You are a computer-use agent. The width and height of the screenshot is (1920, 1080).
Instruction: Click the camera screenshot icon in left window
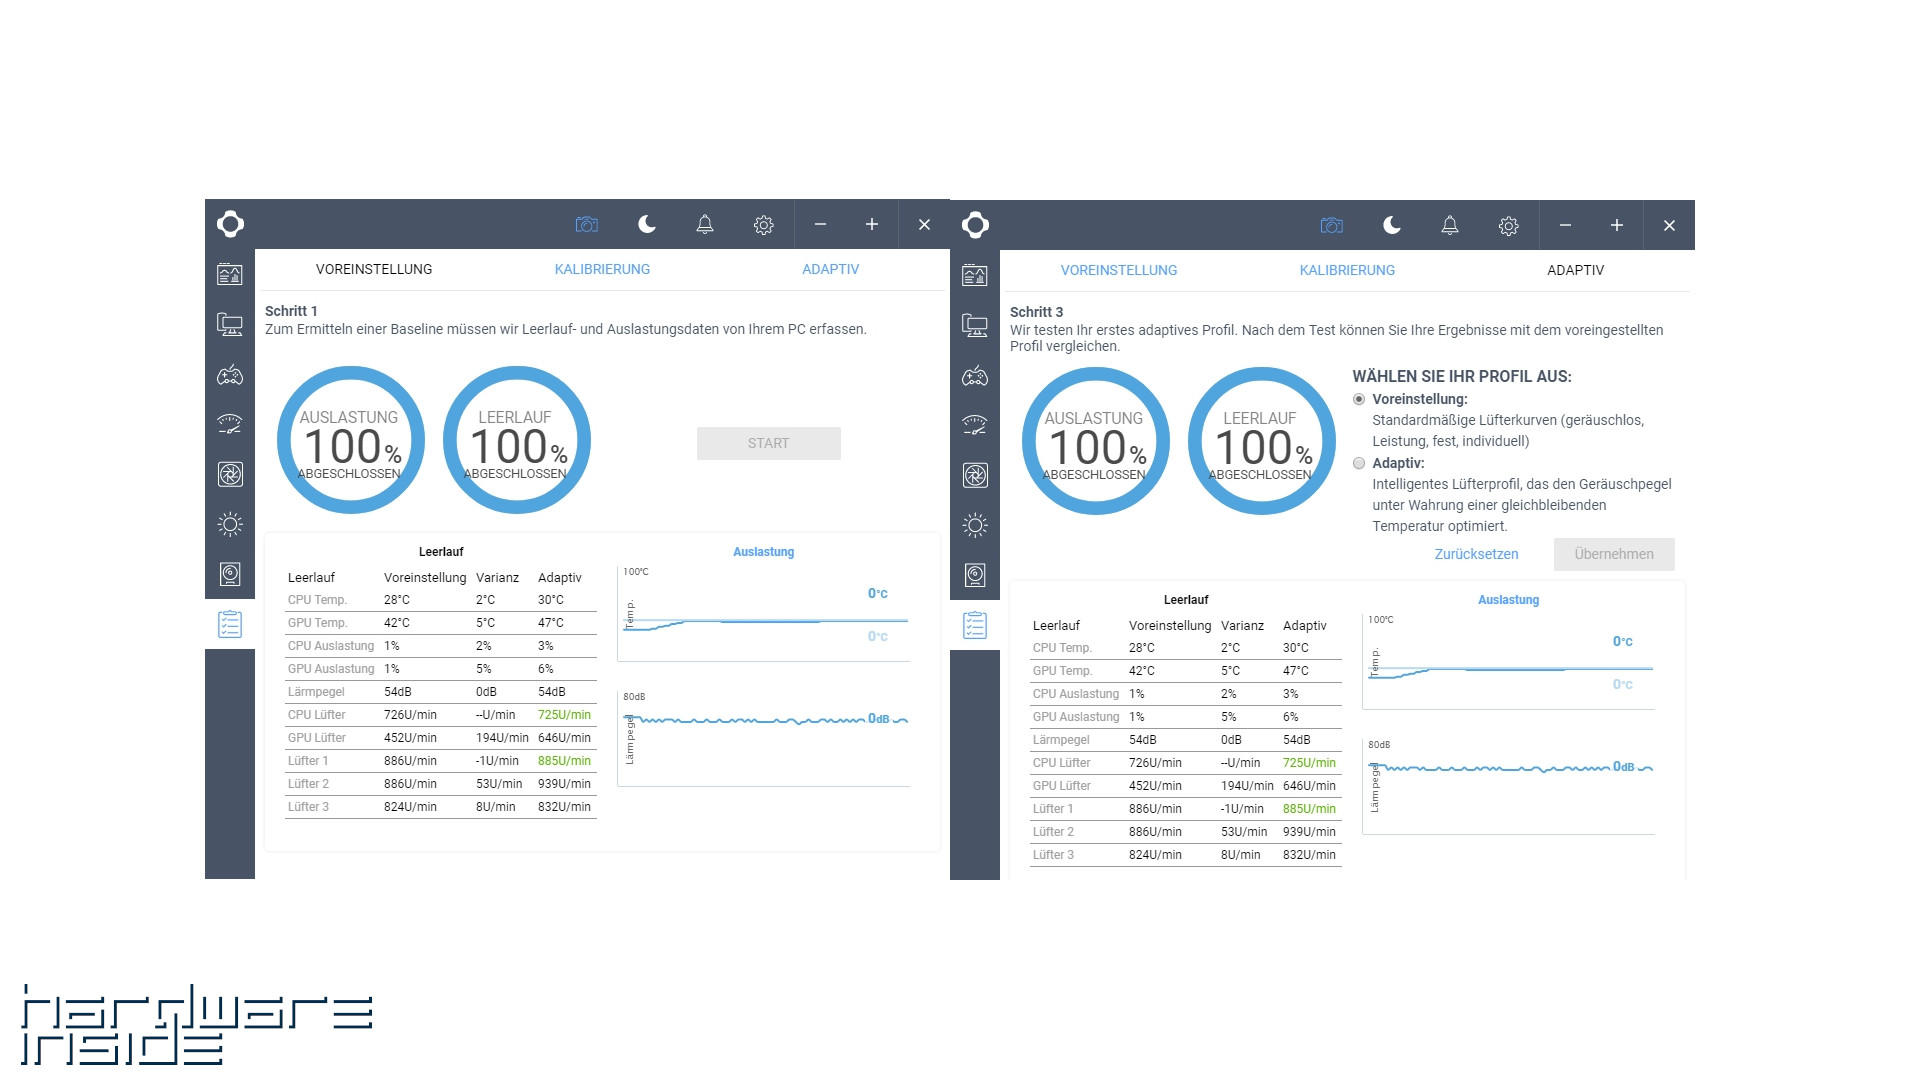587,224
